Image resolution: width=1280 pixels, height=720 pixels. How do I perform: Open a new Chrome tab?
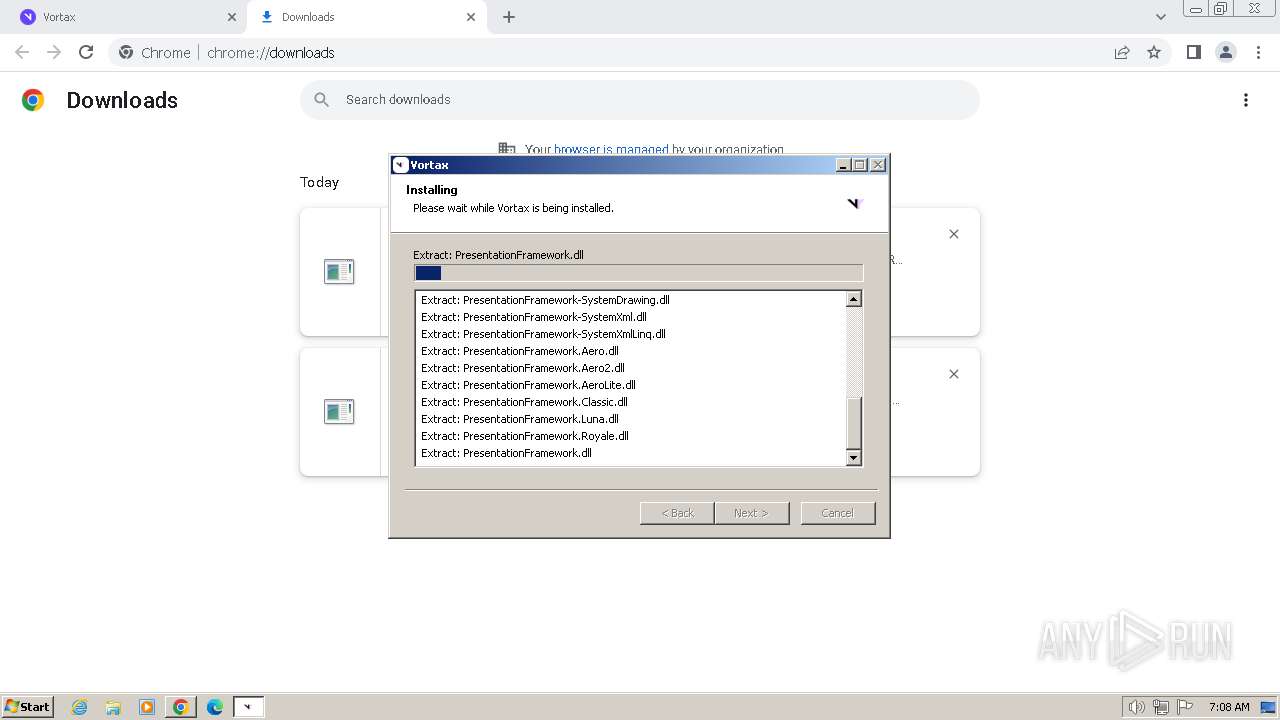pyautogui.click(x=509, y=17)
